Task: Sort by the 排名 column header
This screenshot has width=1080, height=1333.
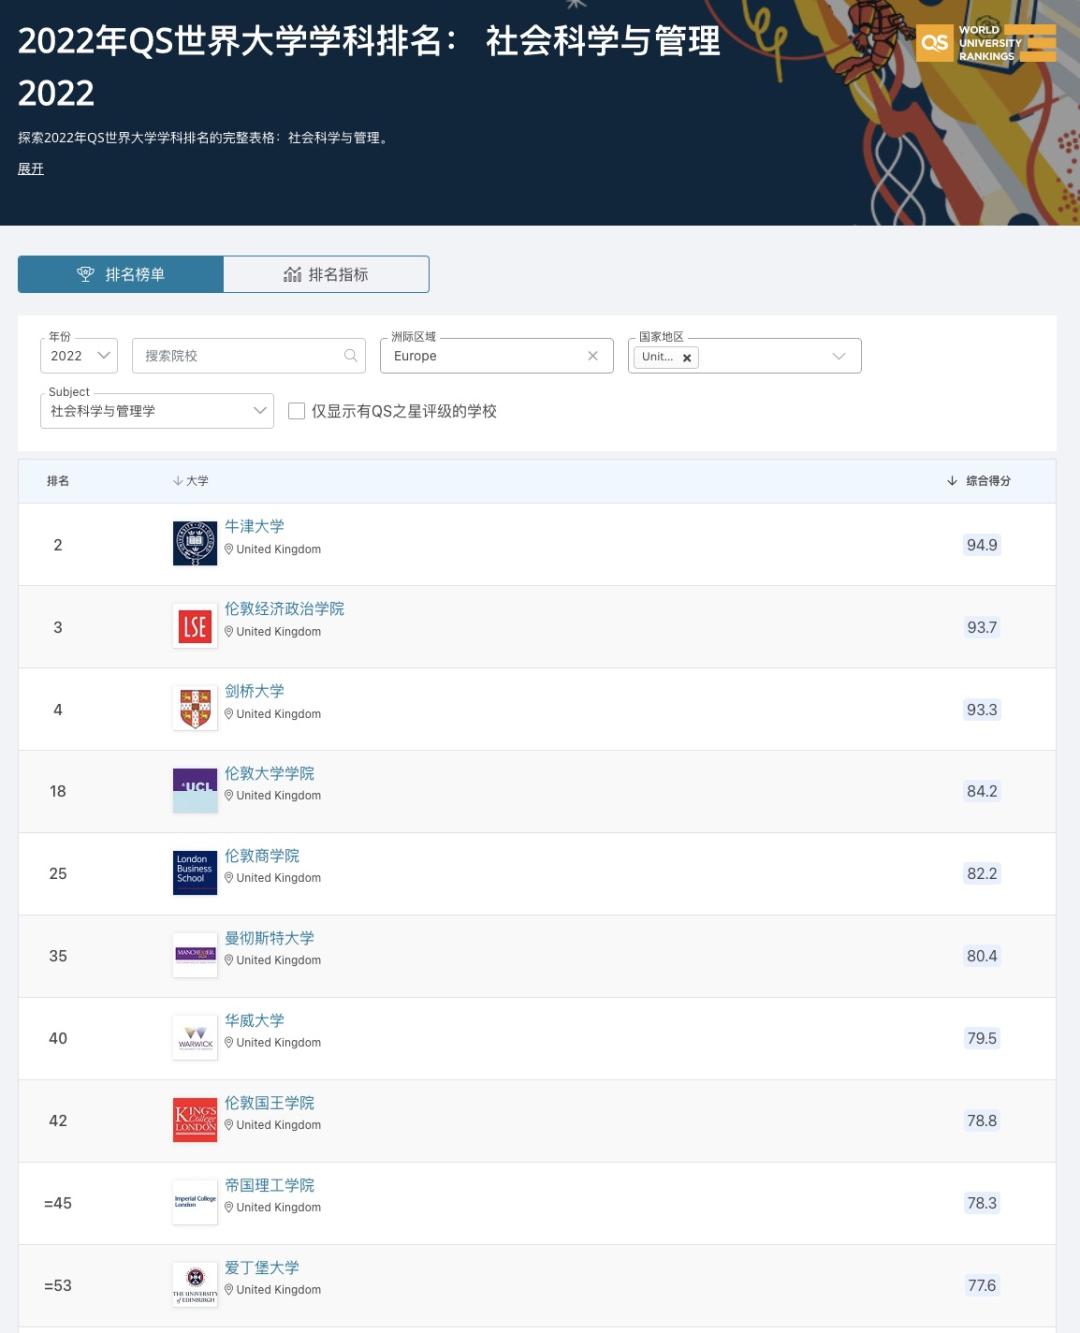Action: 58,481
